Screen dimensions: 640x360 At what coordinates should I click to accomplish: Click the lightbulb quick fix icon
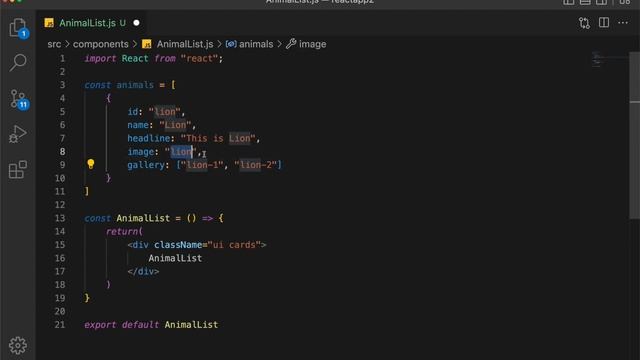click(91, 164)
